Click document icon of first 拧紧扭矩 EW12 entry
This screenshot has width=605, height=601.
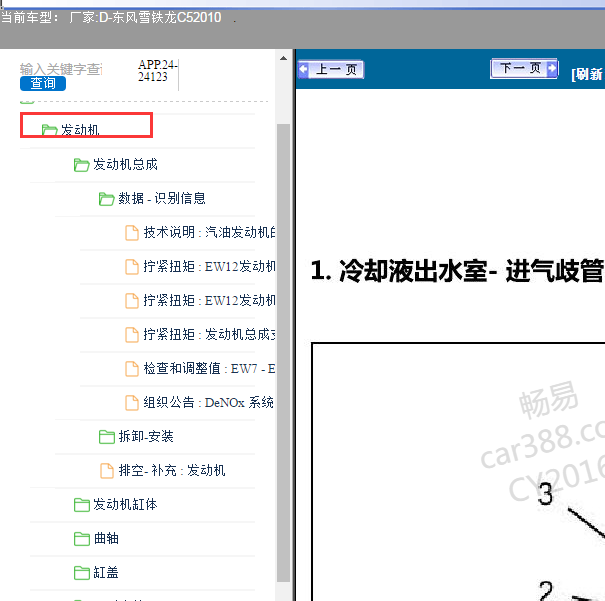click(132, 267)
